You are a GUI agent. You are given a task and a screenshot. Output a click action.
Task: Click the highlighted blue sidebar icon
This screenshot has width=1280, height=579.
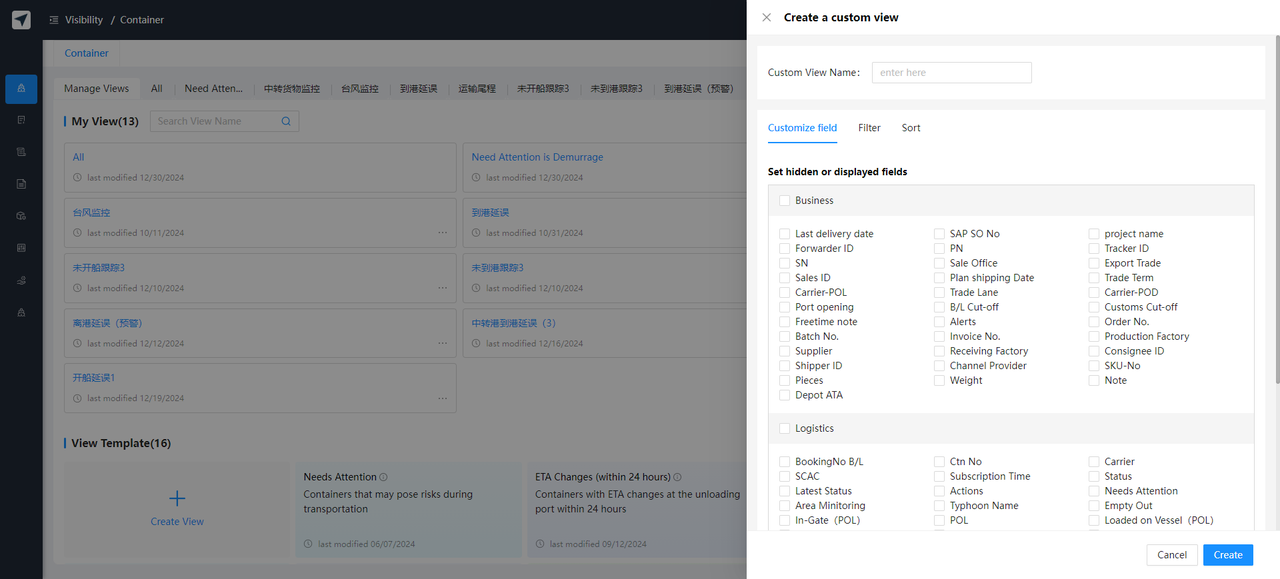pos(21,89)
